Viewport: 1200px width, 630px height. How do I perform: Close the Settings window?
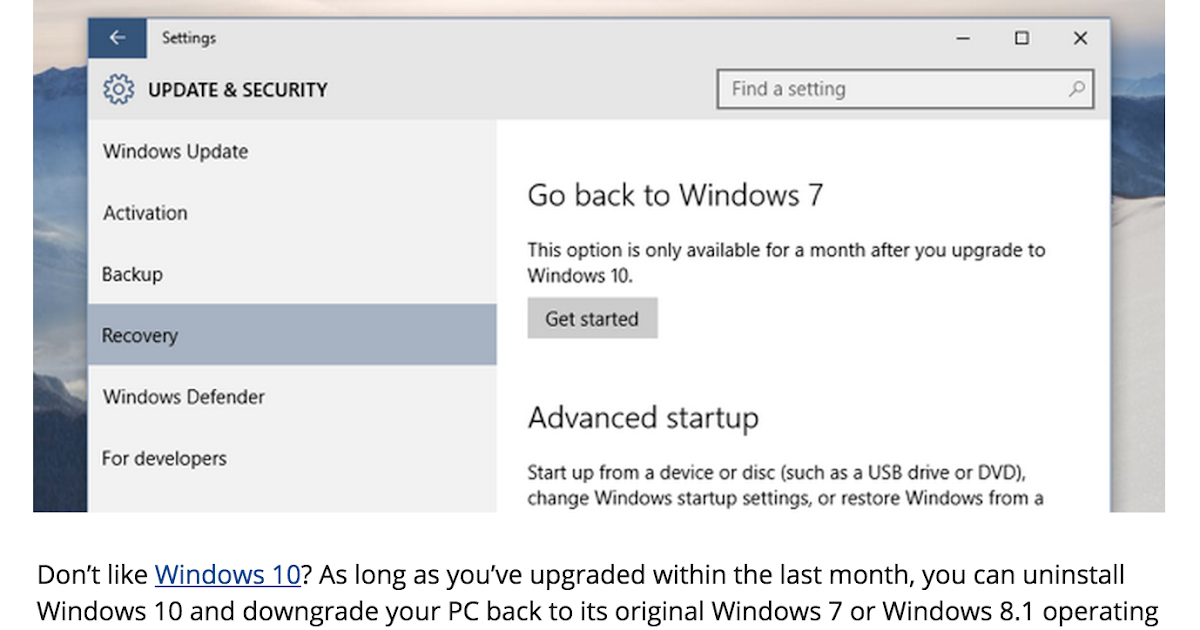pyautogui.click(x=1080, y=39)
